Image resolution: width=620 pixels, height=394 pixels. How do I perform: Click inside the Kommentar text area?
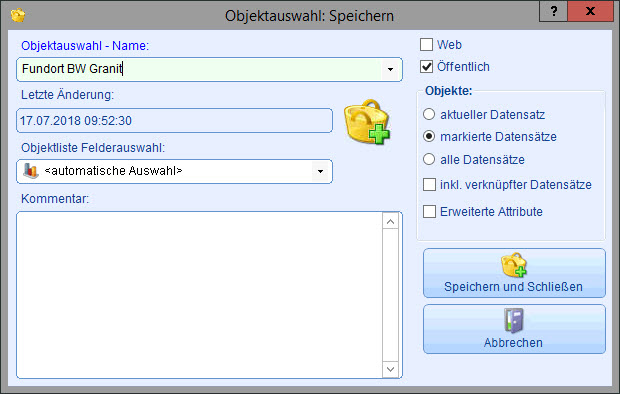(x=199, y=295)
